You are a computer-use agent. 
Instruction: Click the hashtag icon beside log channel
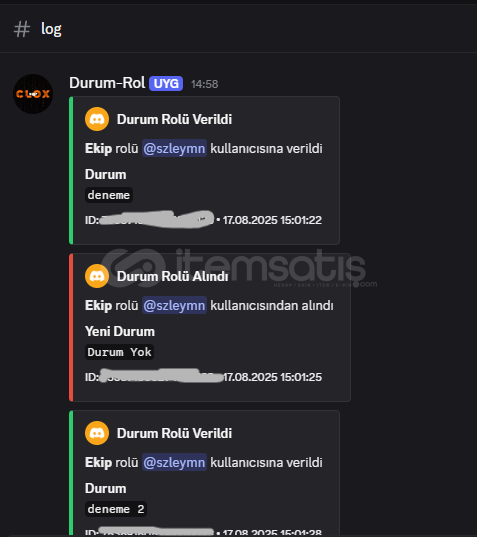tap(22, 29)
